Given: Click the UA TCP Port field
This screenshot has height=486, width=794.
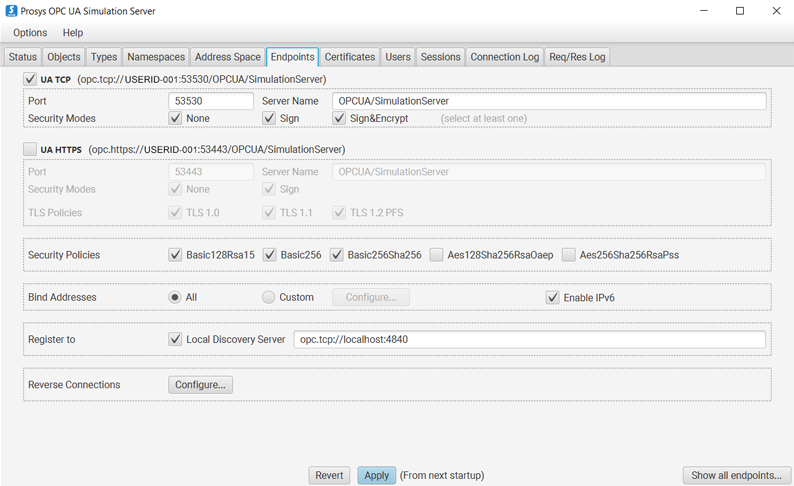Looking at the screenshot, I should [211, 101].
